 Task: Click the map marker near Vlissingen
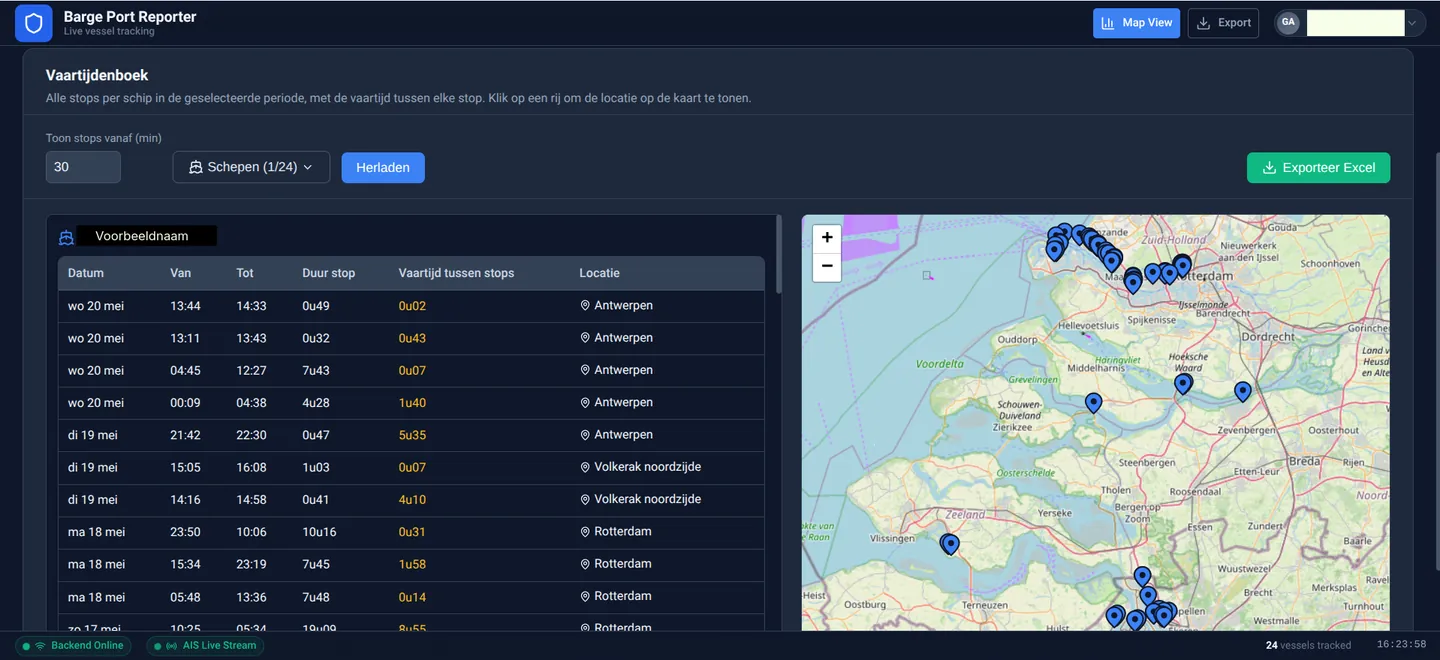950,544
